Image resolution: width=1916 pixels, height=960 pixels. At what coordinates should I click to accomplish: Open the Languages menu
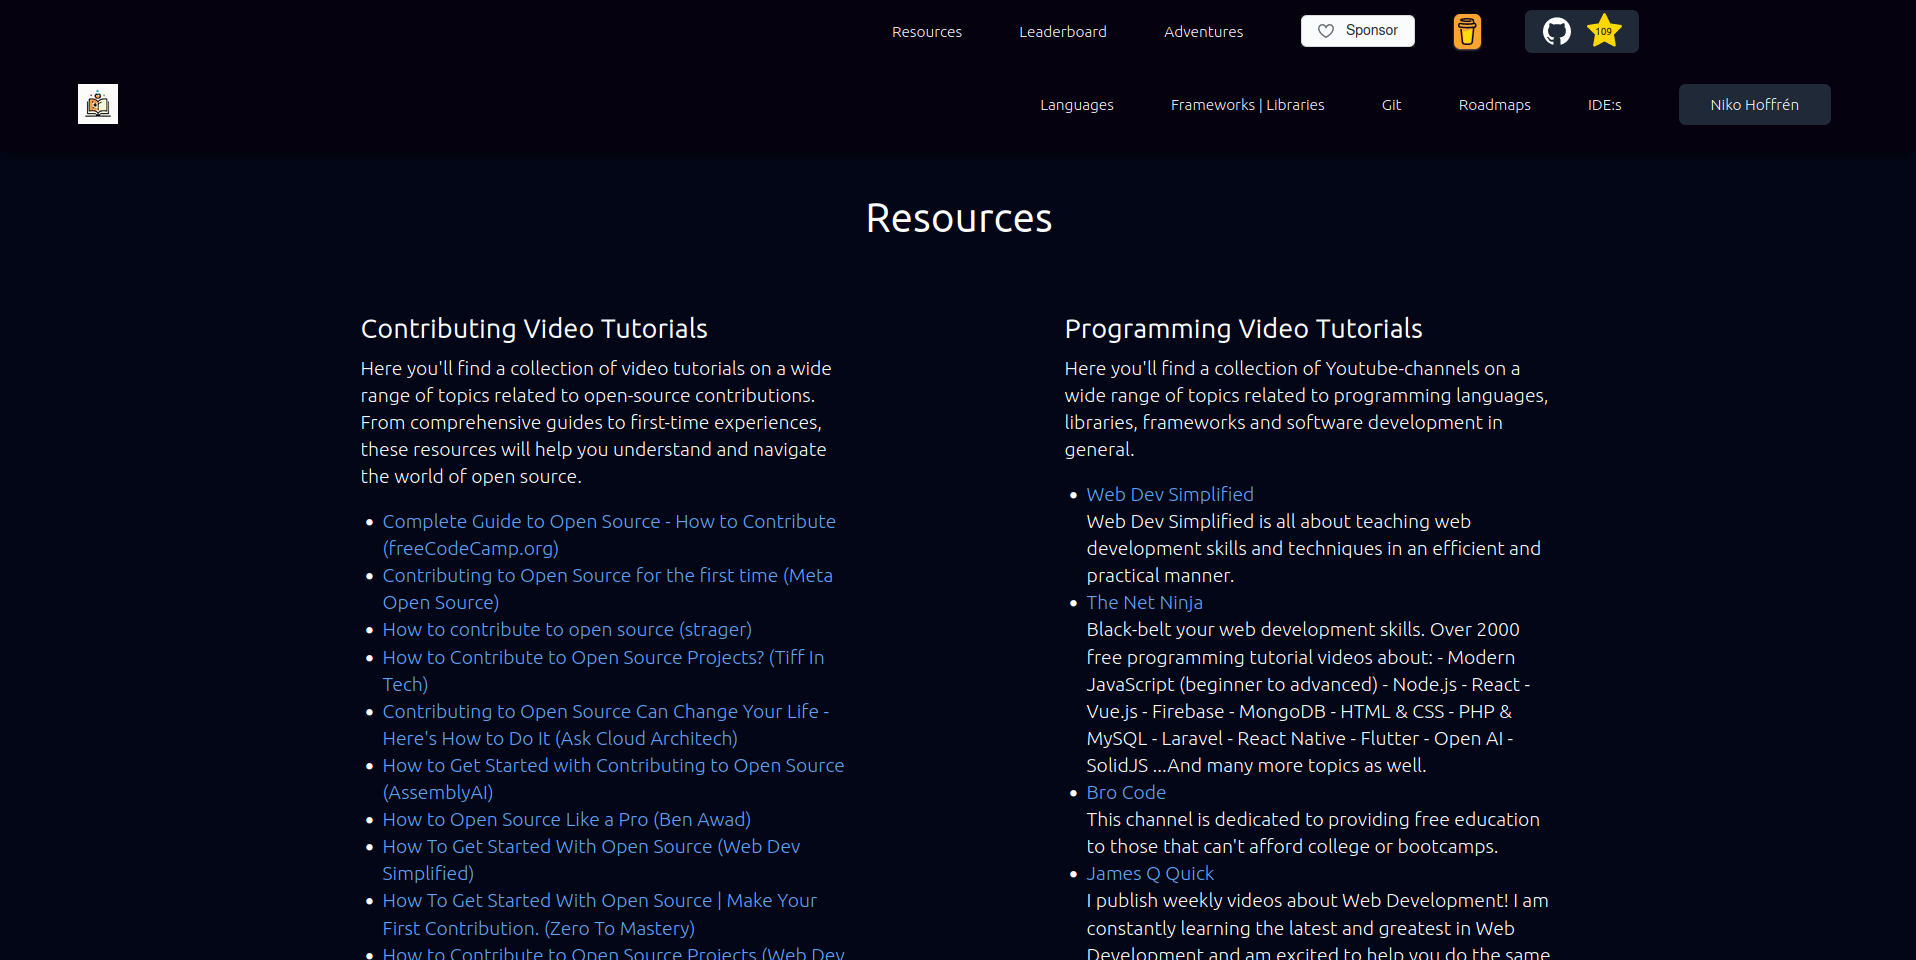click(x=1077, y=105)
